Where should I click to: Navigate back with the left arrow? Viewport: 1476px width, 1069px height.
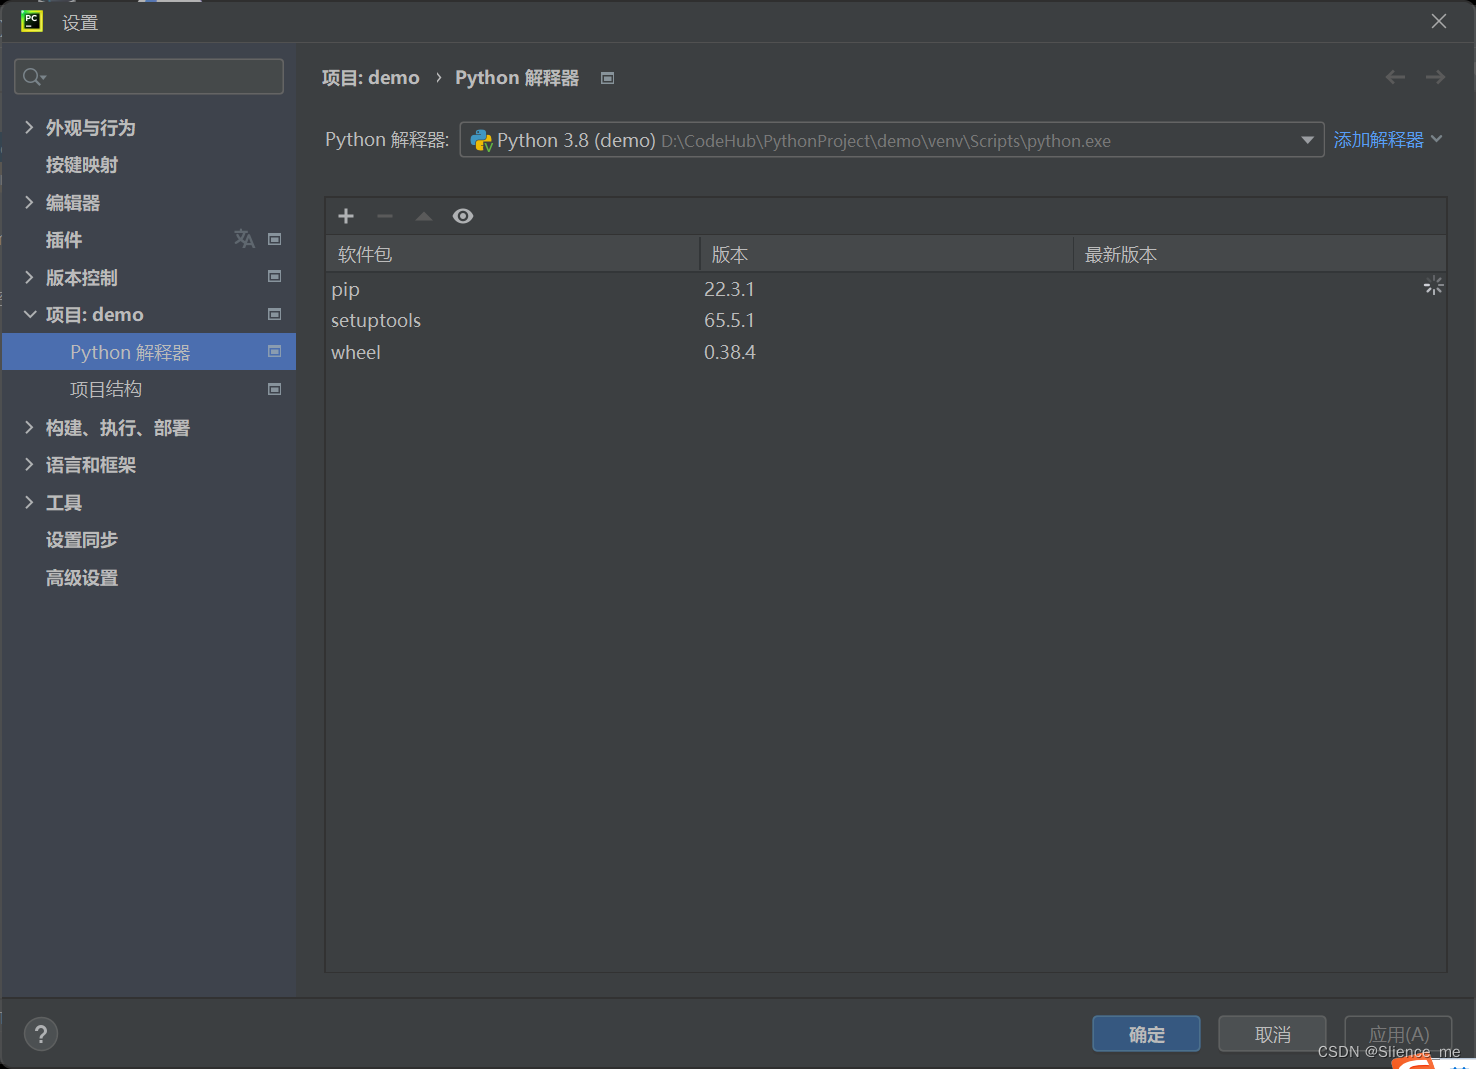[1395, 77]
